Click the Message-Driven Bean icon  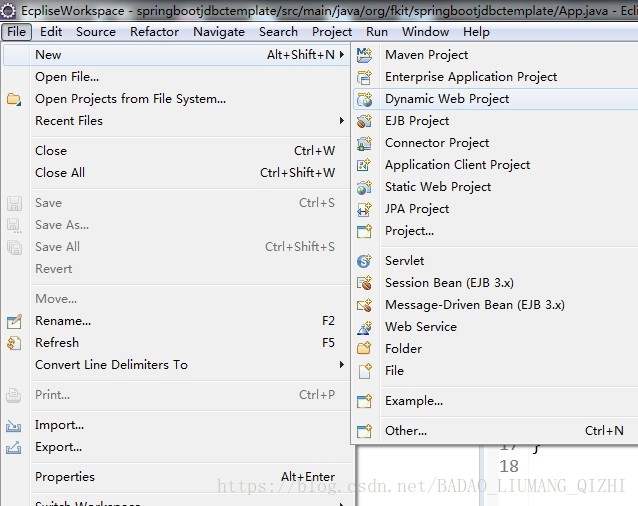(x=364, y=305)
